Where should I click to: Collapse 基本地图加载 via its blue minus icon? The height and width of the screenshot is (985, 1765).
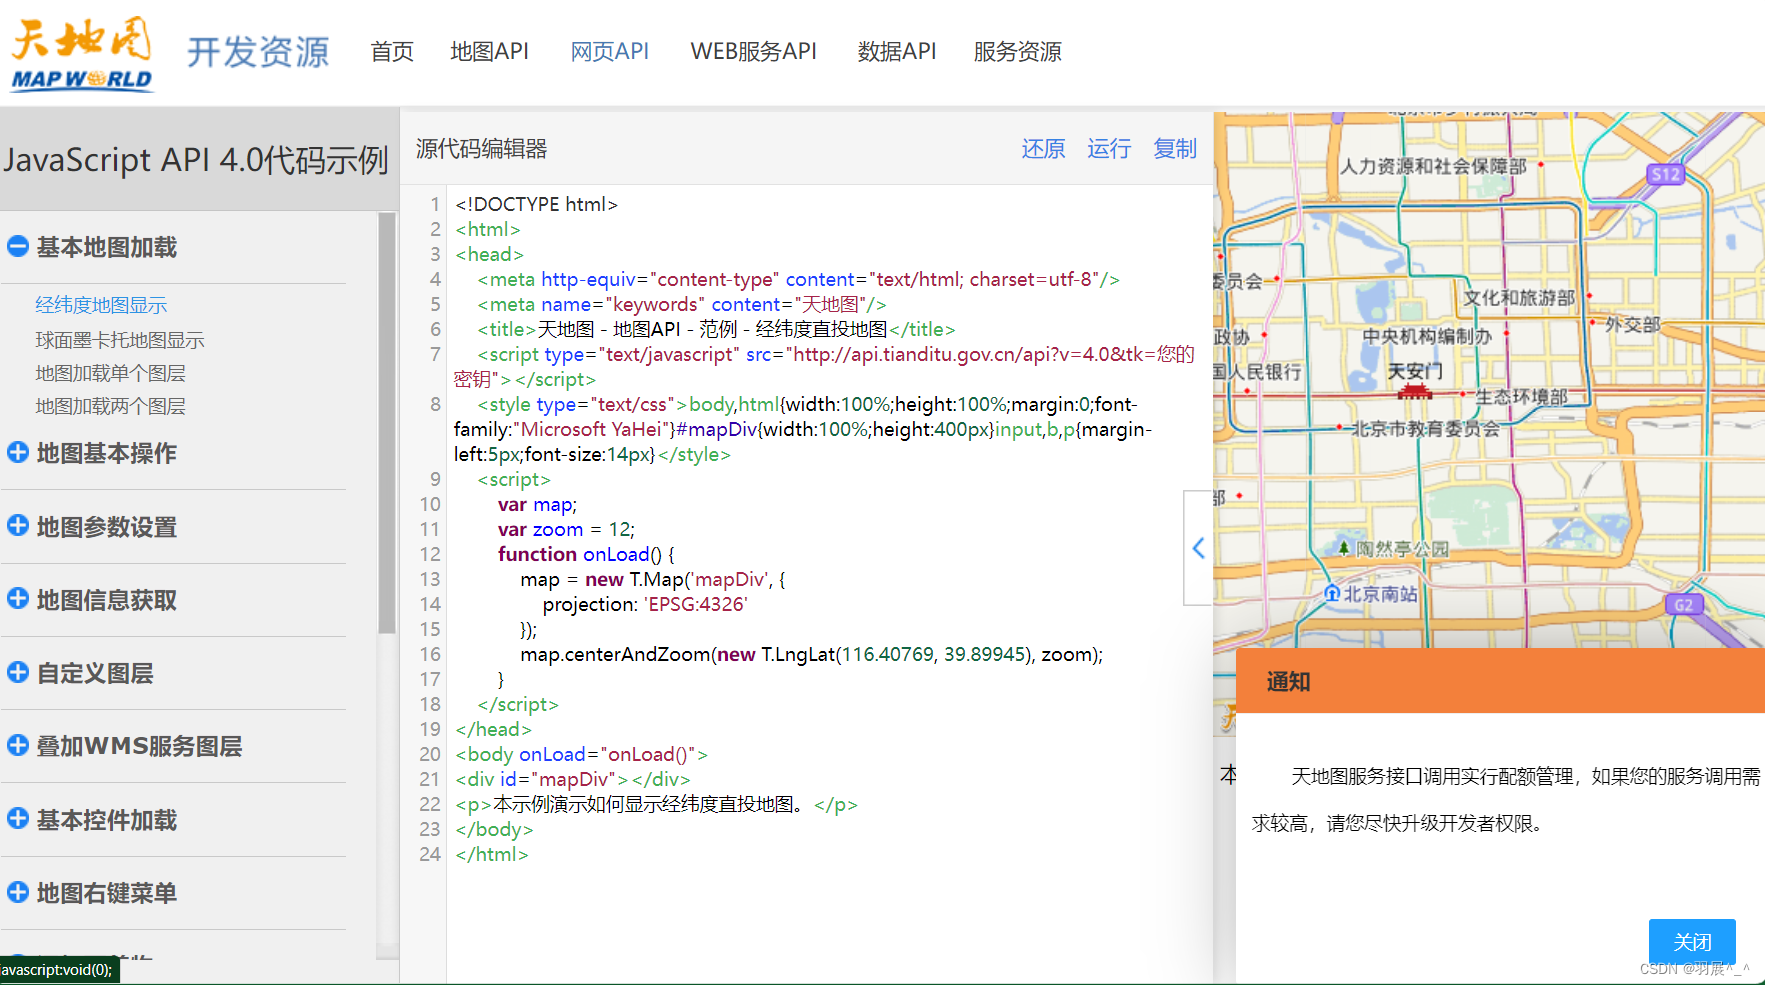pos(17,247)
